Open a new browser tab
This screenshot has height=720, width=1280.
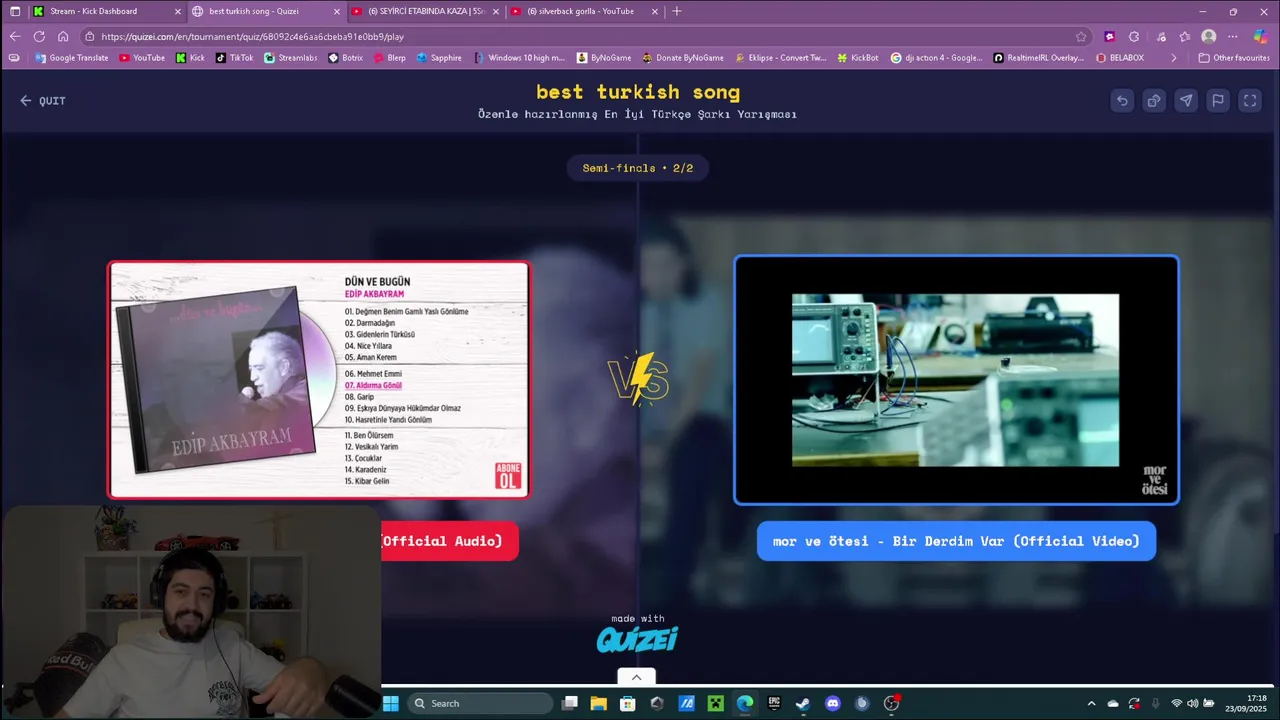coord(677,11)
